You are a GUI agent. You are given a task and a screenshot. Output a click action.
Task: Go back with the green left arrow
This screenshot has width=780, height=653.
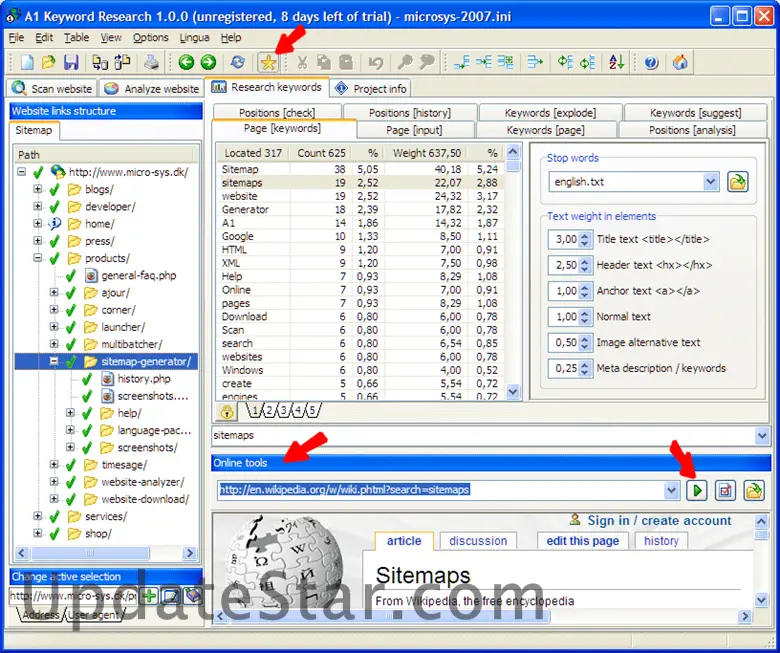coord(186,62)
